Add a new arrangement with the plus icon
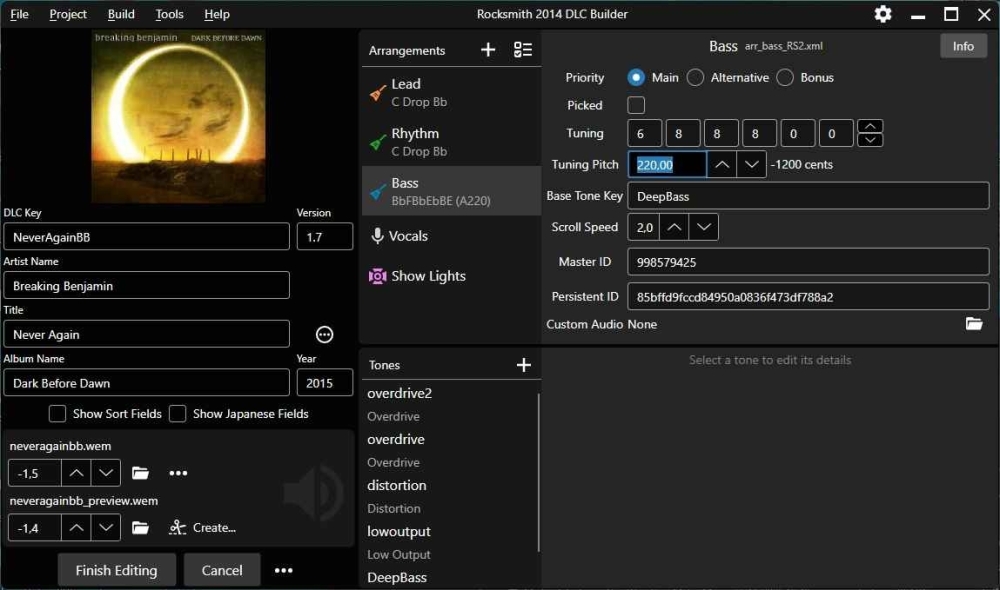This screenshot has height=590, width=1000. 488,50
